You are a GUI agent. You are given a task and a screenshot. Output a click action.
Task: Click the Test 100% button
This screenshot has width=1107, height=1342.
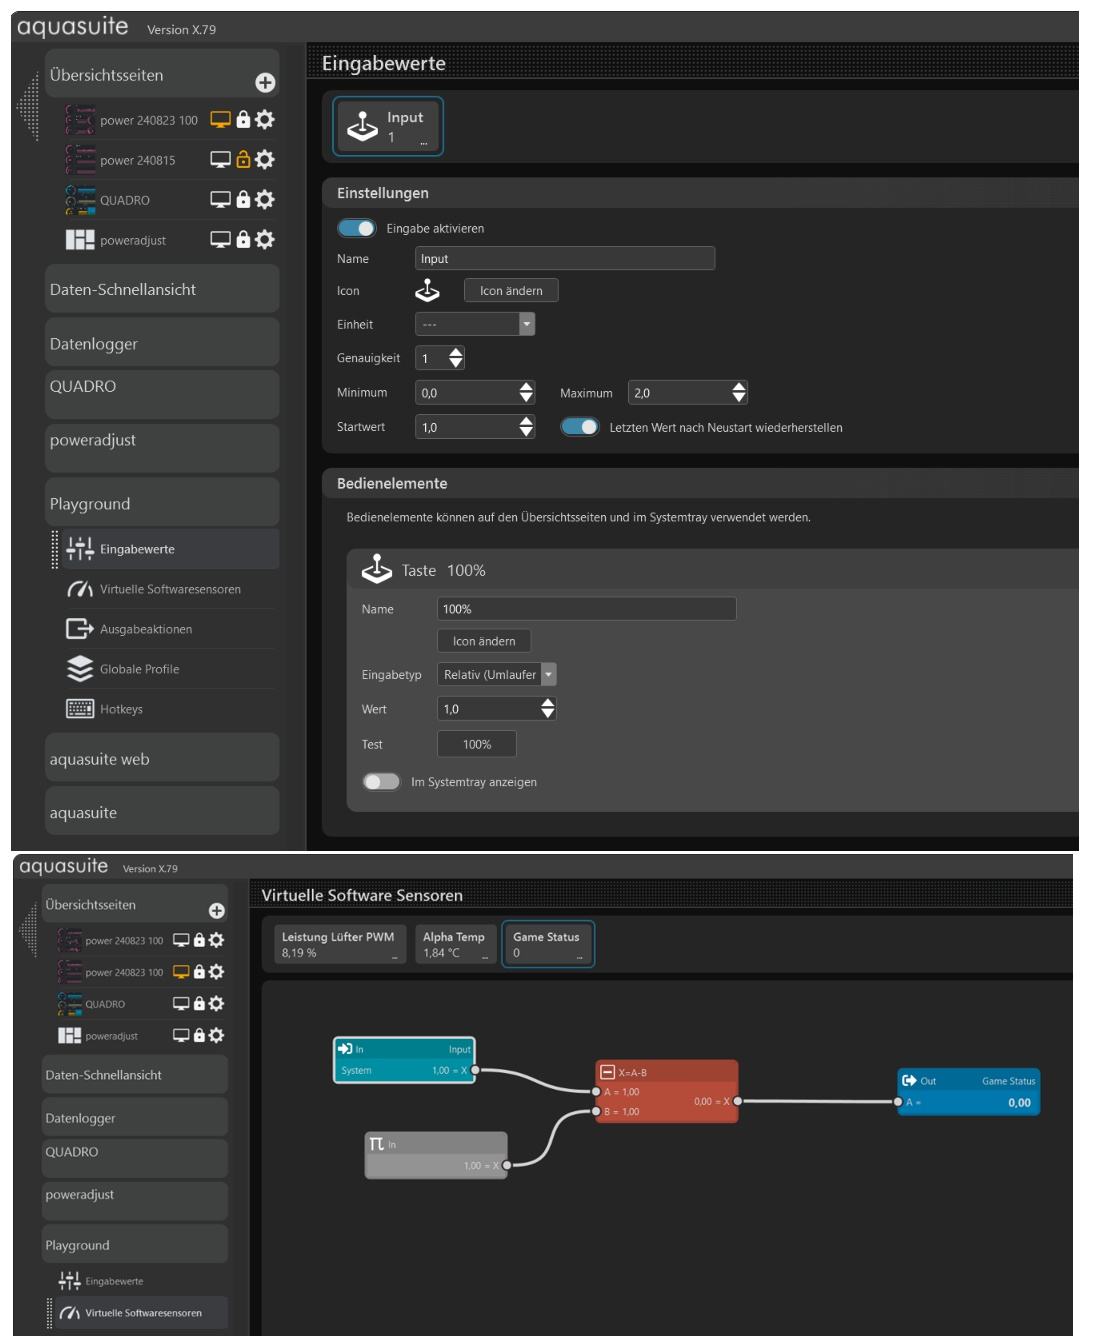477,744
